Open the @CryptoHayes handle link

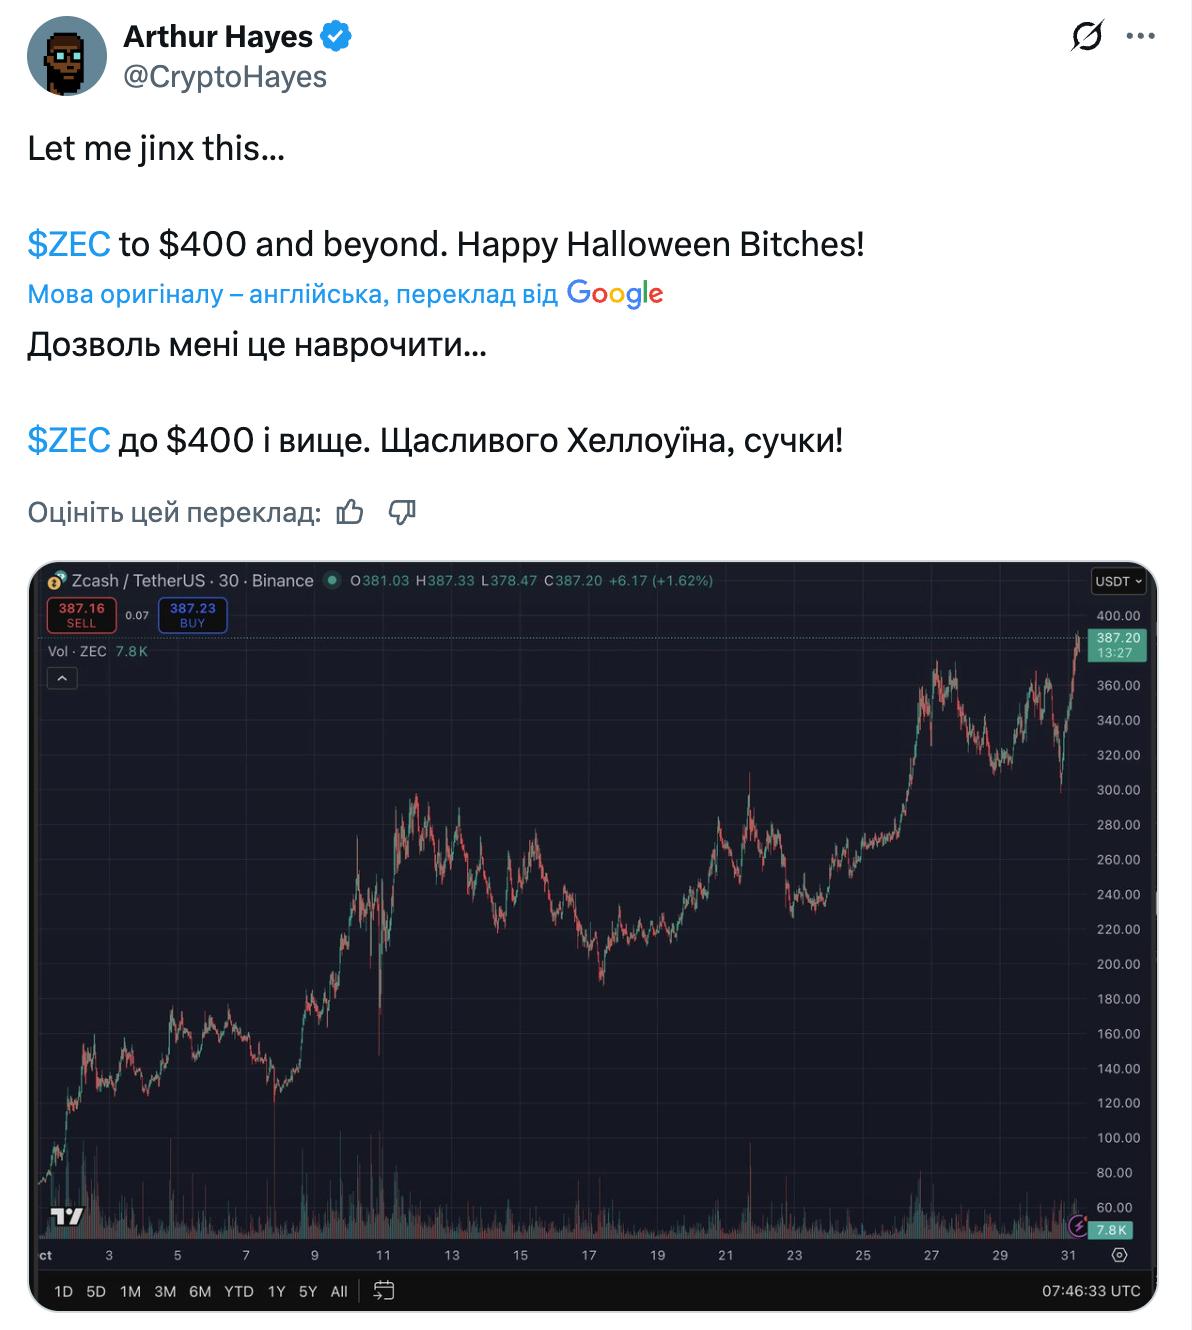[225, 77]
